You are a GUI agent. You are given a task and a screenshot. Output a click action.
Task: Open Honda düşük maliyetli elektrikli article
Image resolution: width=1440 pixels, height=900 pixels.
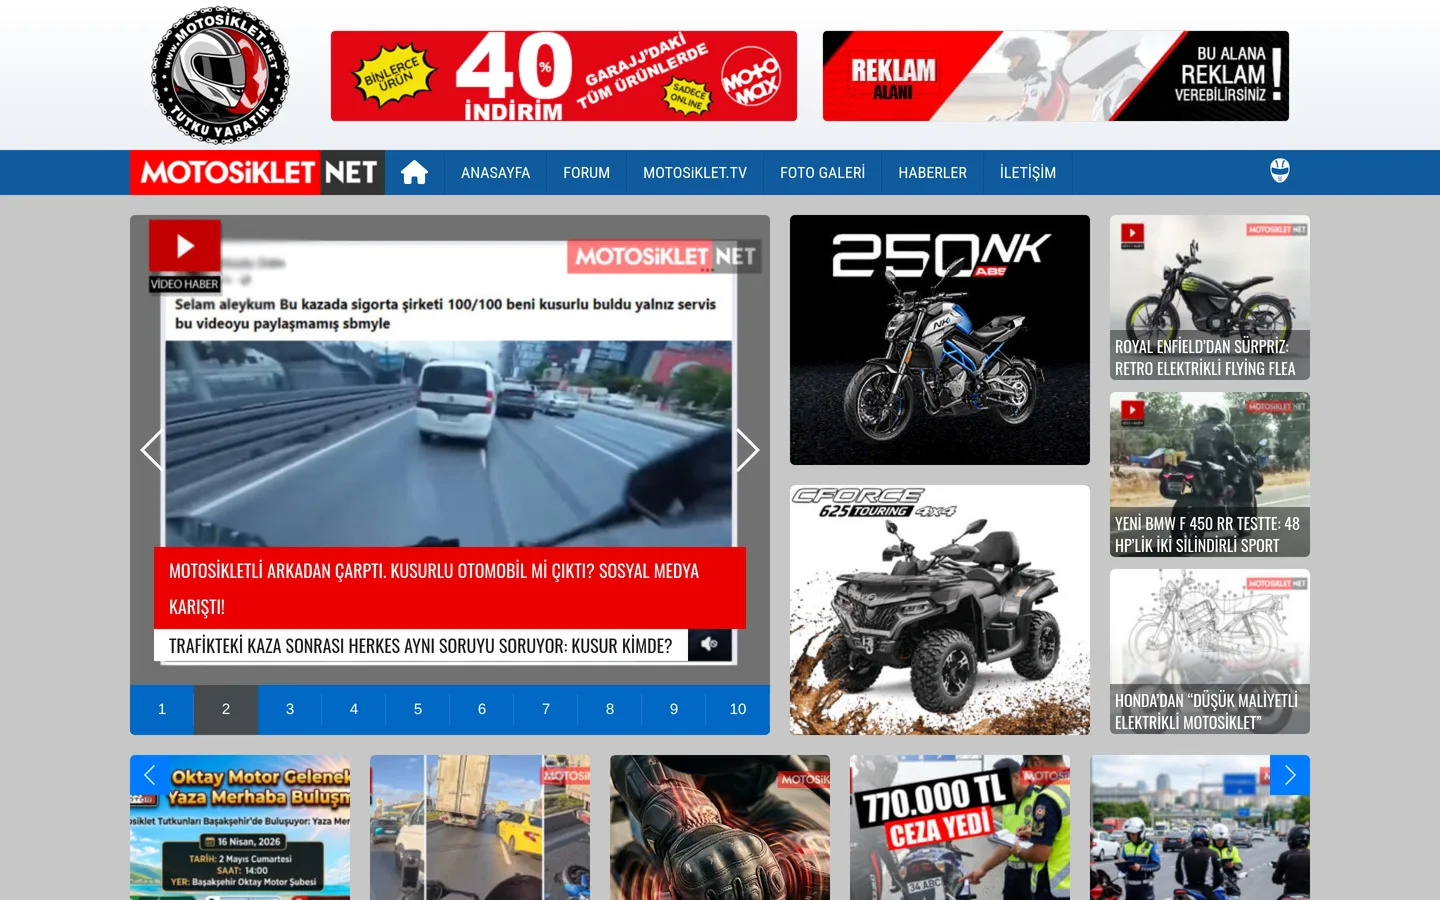point(1210,651)
